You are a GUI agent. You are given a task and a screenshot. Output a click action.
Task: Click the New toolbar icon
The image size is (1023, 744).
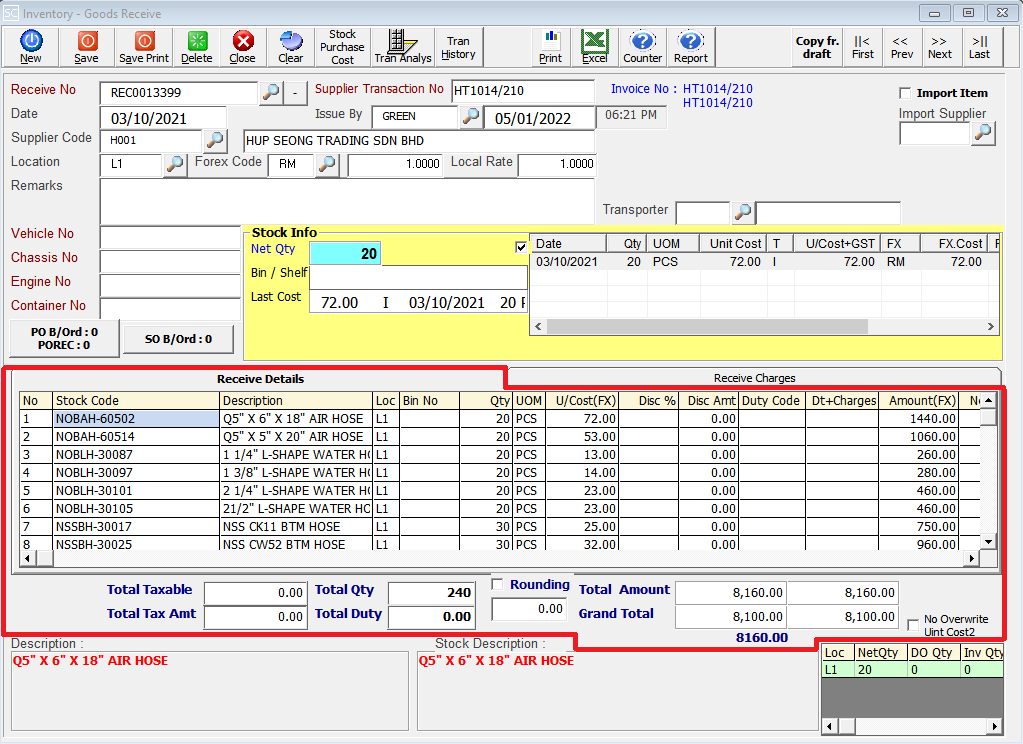click(x=31, y=47)
